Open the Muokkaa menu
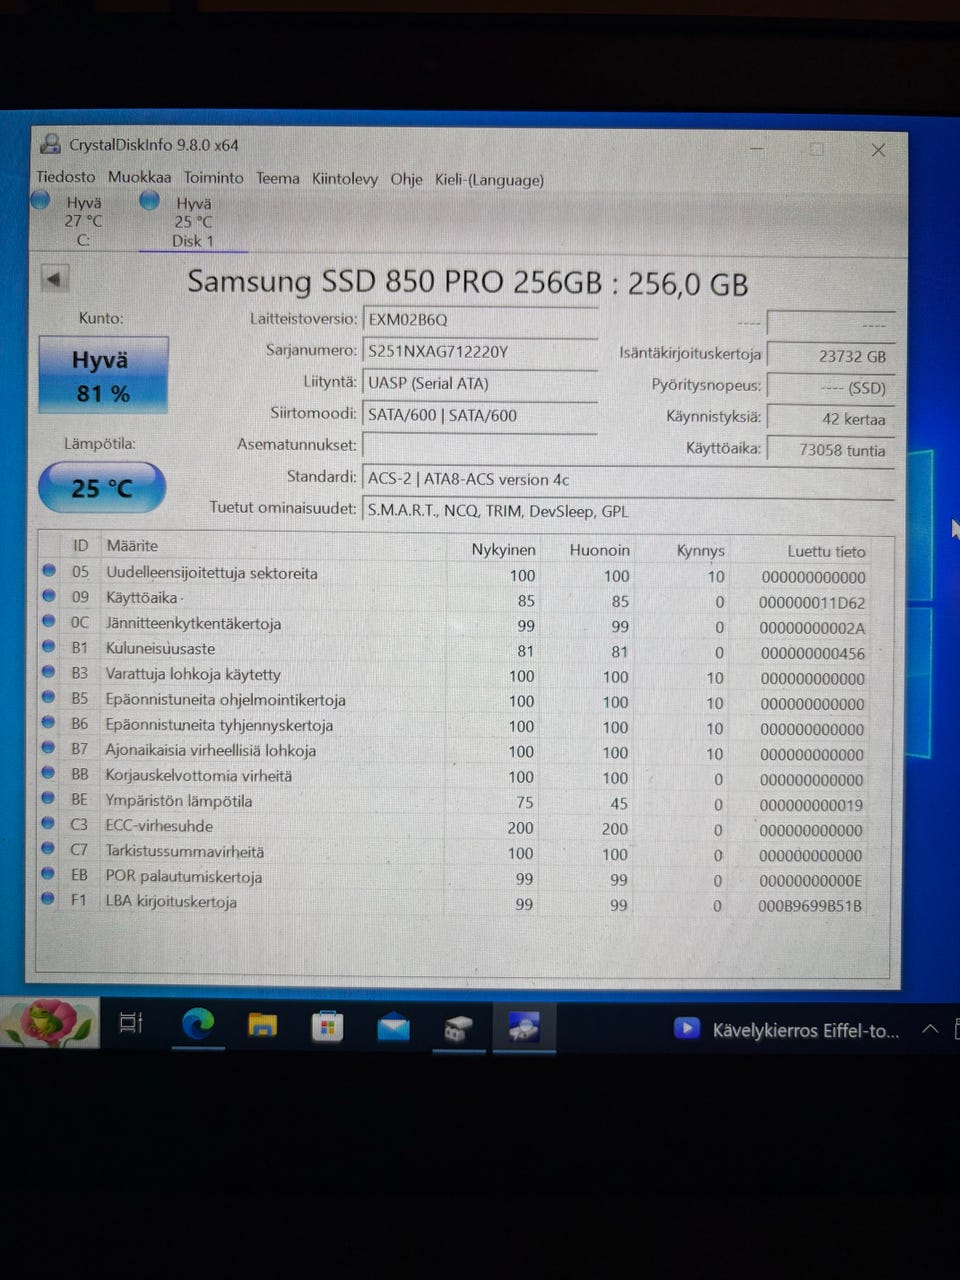Viewport: 960px width, 1280px height. pos(139,177)
